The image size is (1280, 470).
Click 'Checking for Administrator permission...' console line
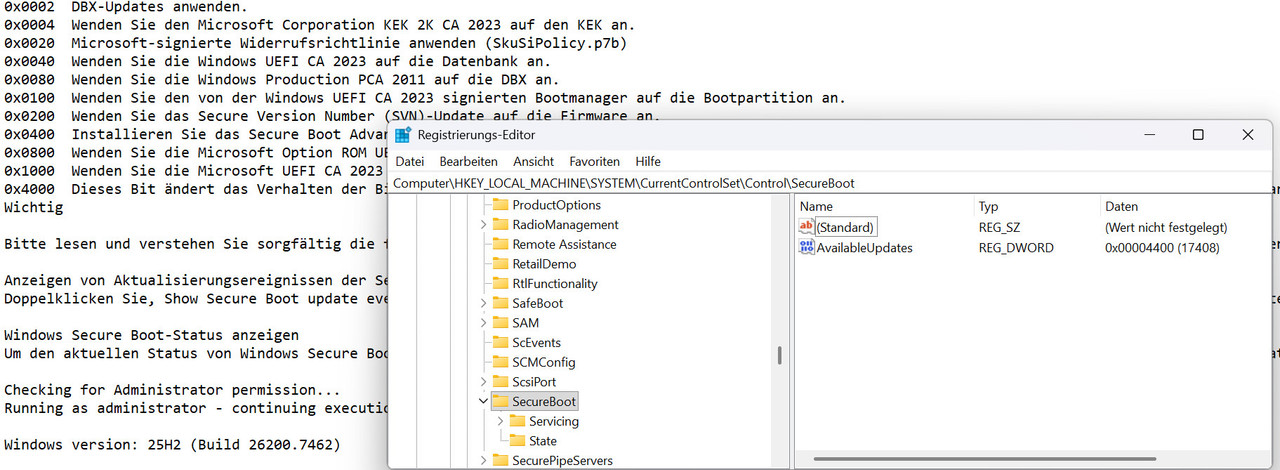[x=172, y=390]
